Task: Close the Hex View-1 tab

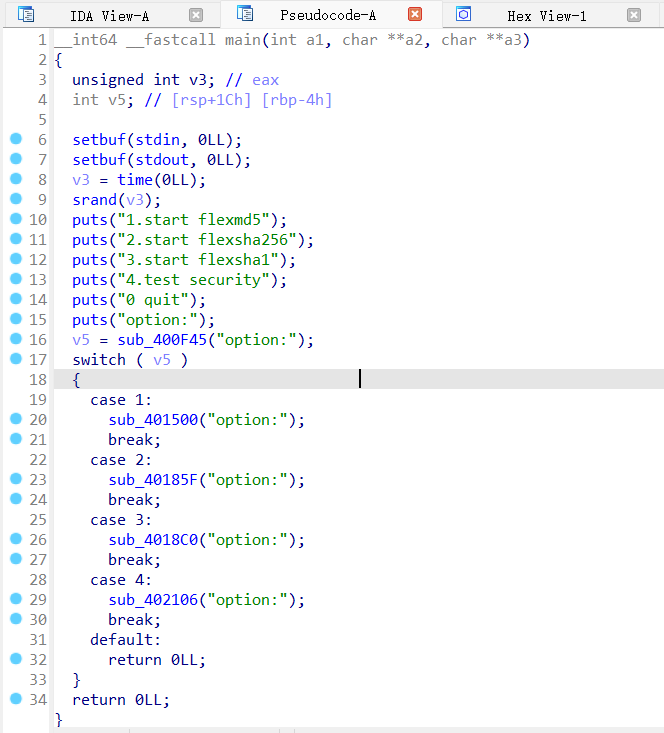Action: 634,15
